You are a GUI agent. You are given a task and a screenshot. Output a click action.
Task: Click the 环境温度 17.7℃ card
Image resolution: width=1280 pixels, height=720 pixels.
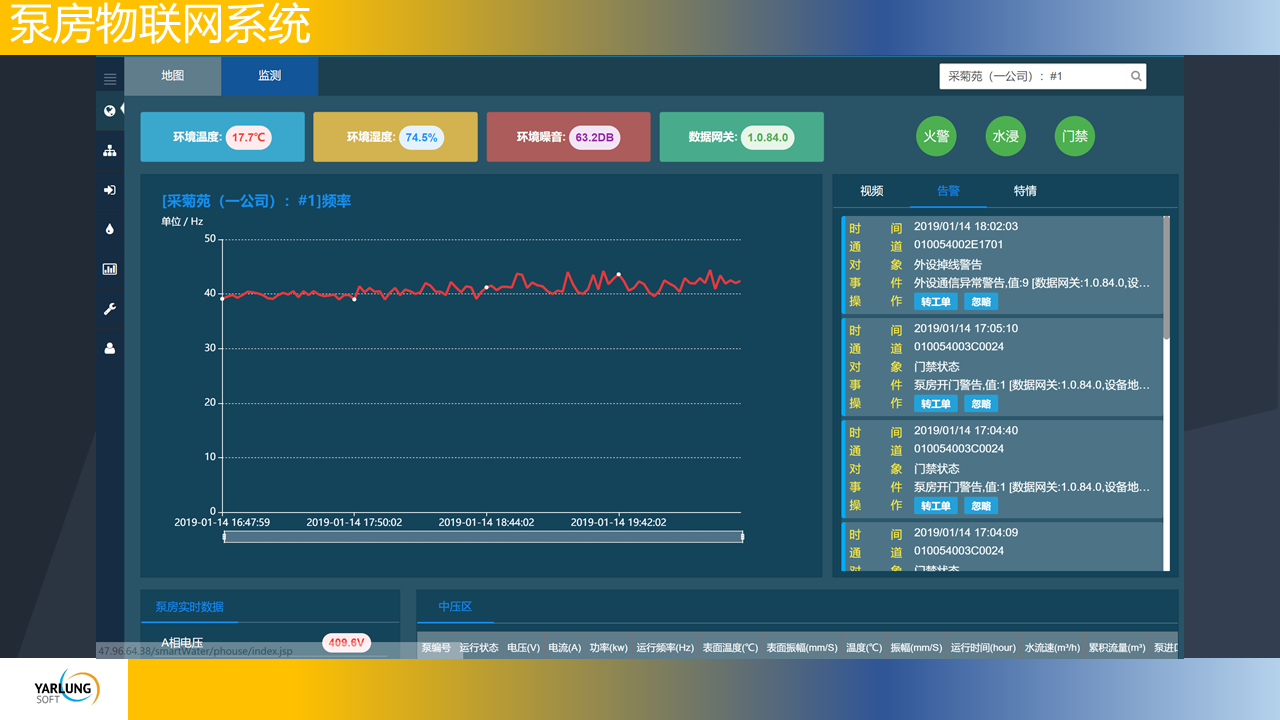click(222, 137)
